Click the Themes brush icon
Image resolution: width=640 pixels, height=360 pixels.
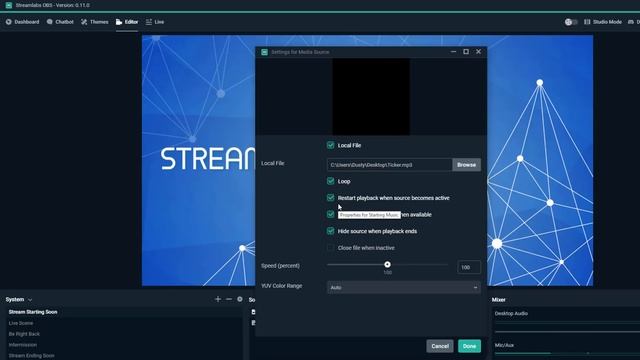coord(84,22)
